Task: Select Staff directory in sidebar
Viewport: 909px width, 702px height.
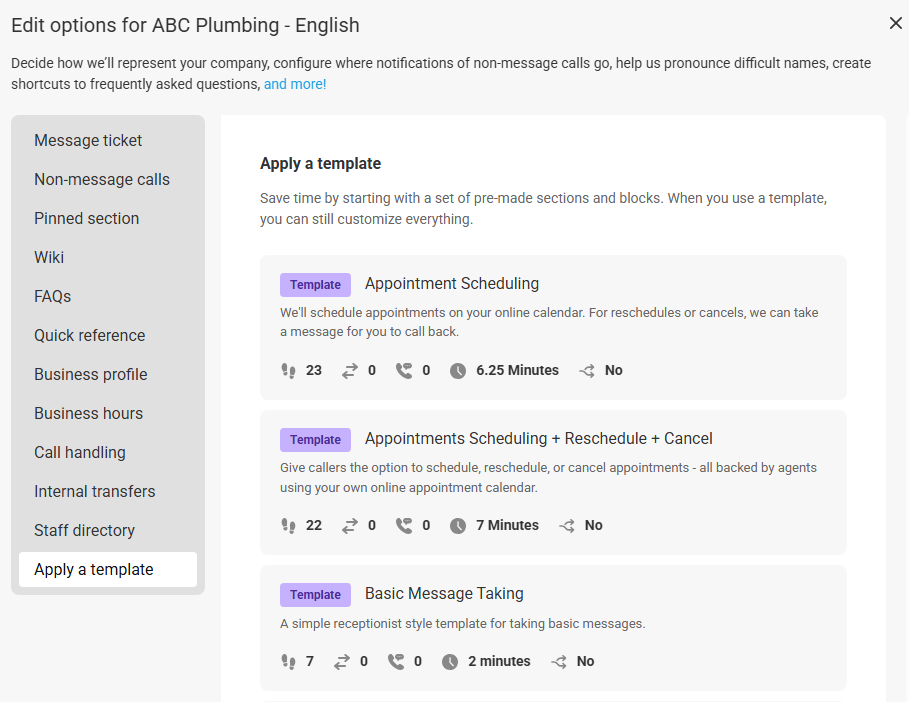Action: [108, 530]
